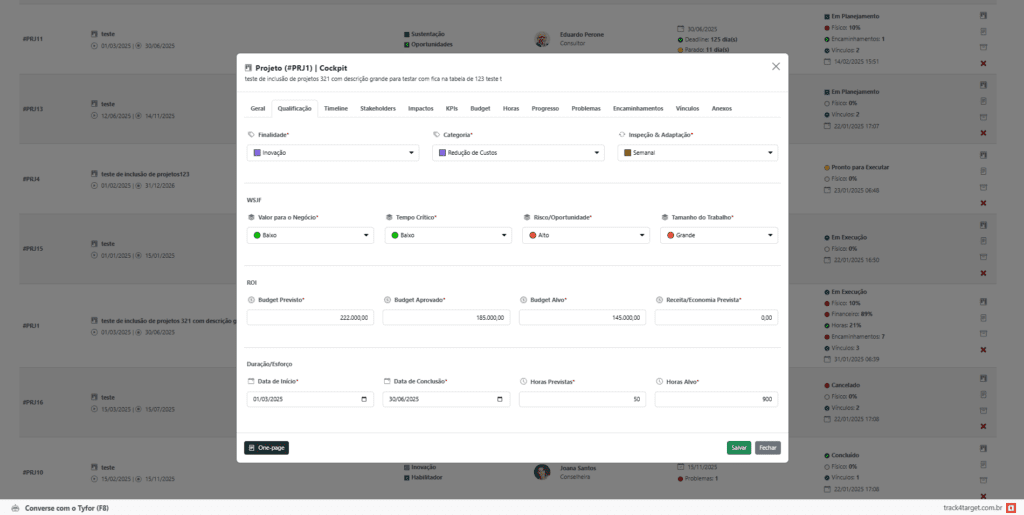Switch to the Stakeholders tab

378,107
